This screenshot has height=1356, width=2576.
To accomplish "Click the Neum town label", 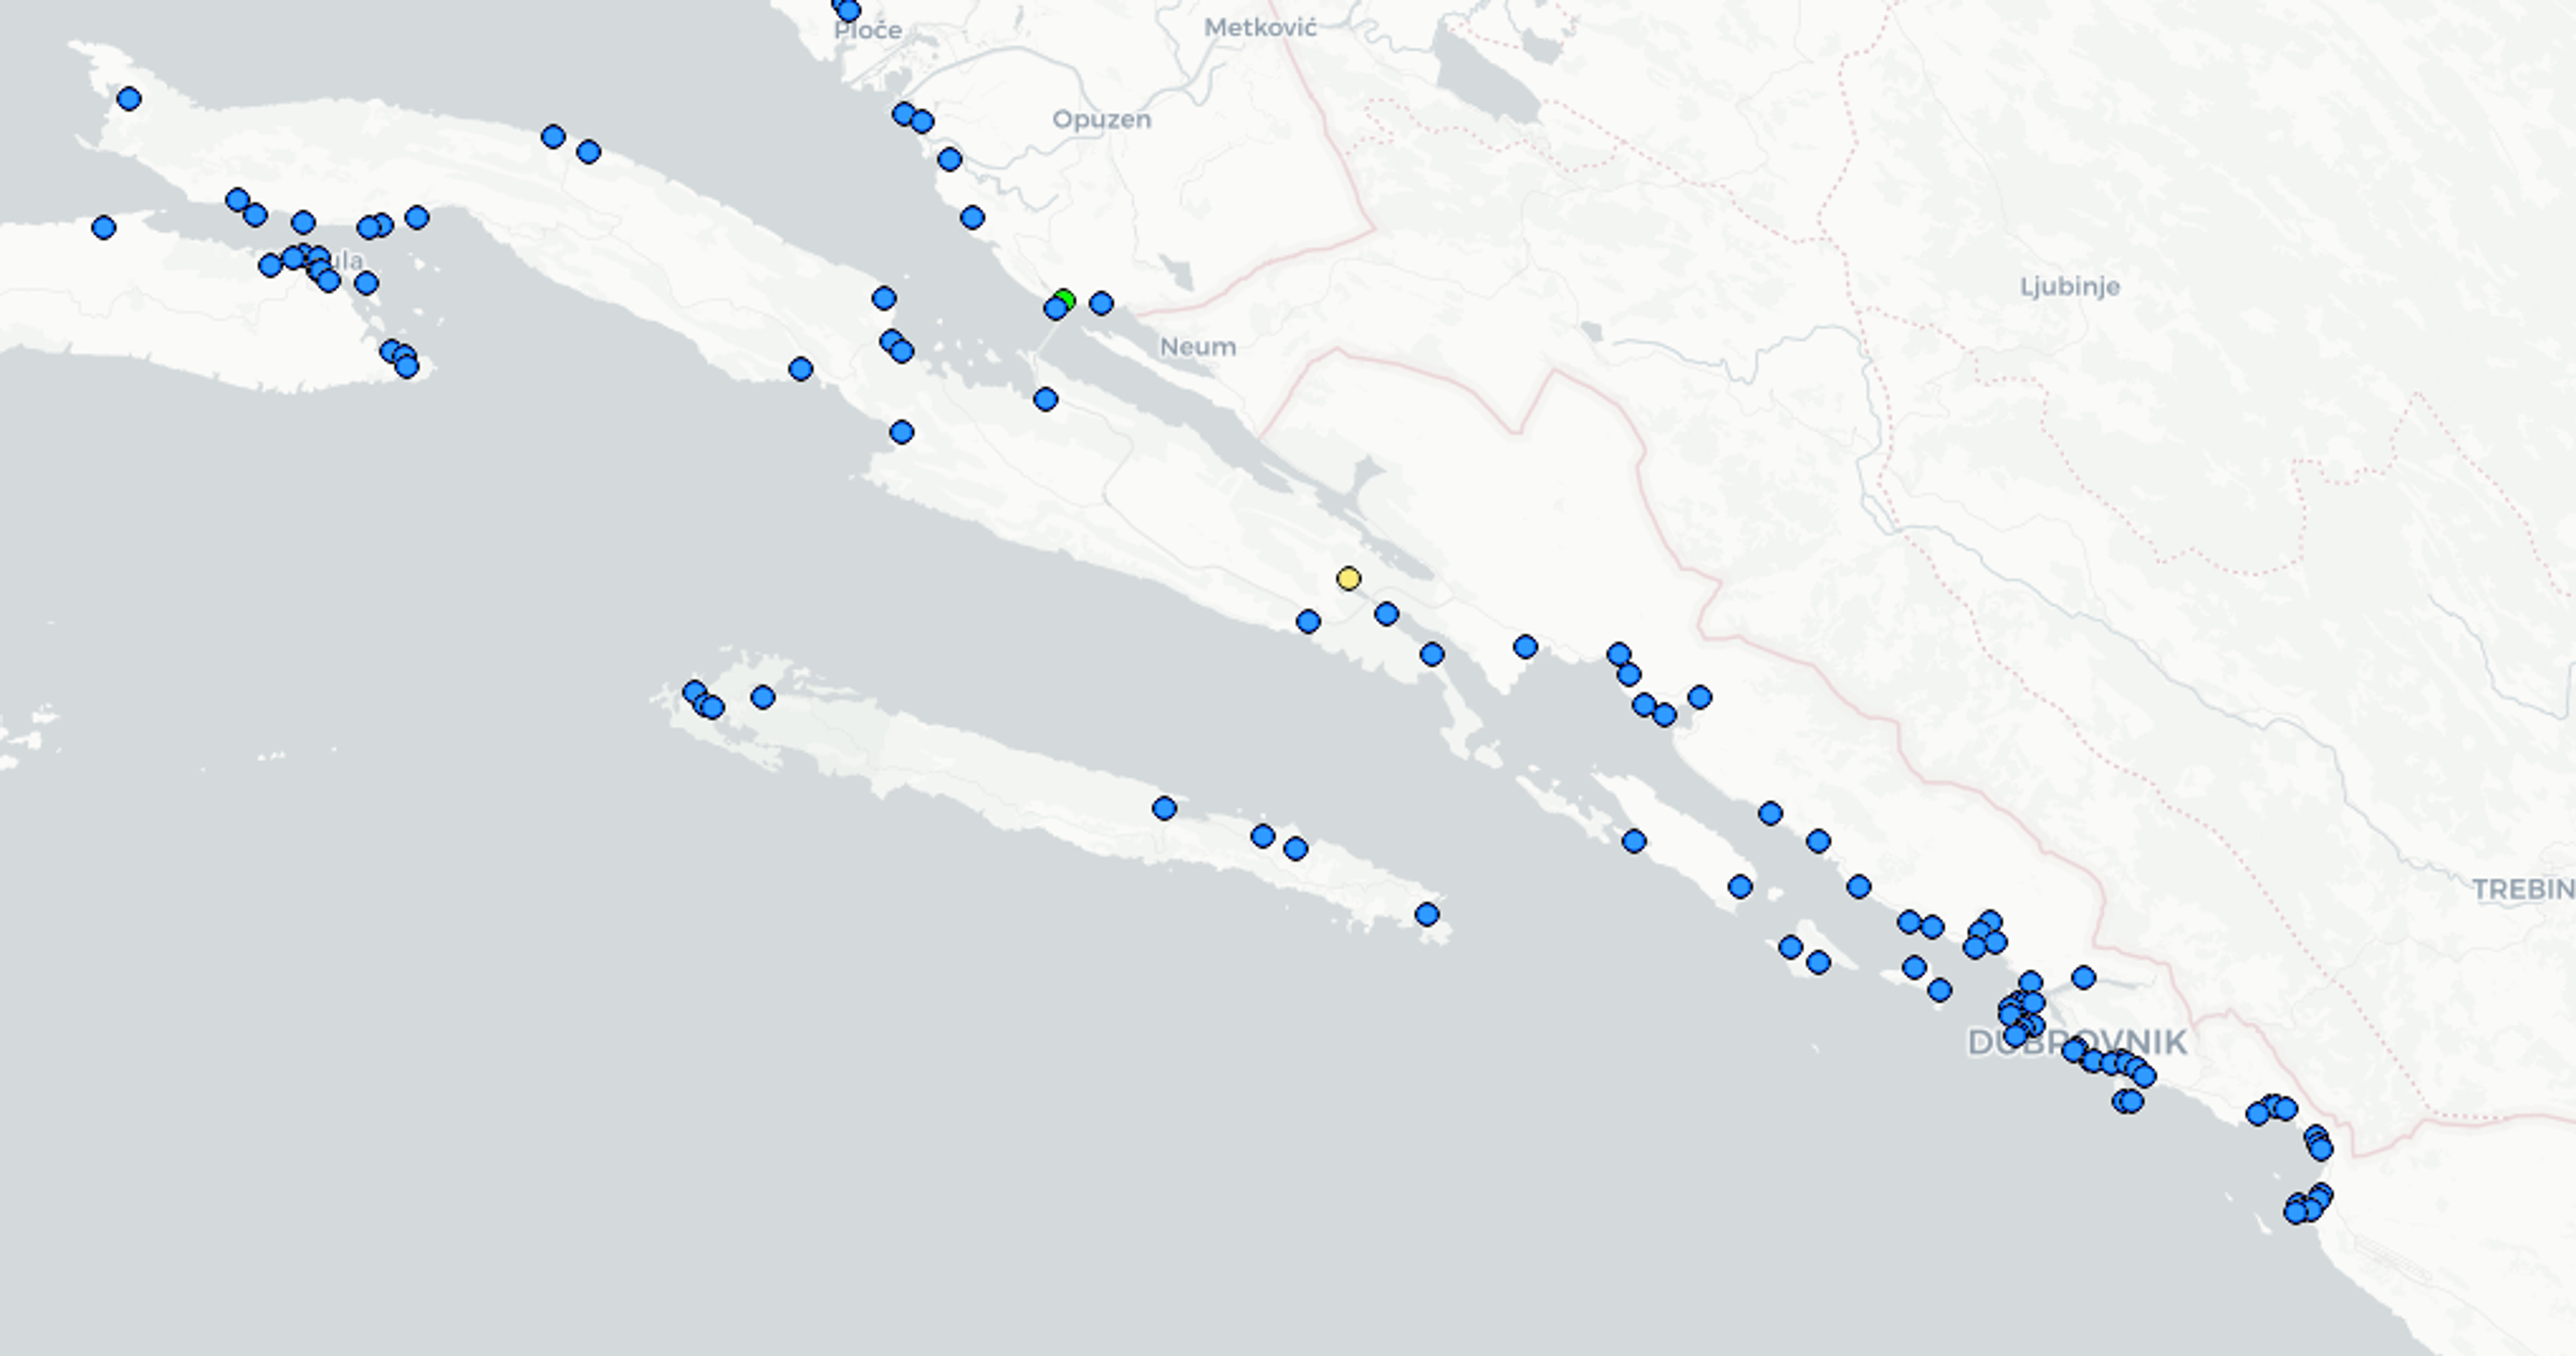I will pyautogui.click(x=1198, y=347).
